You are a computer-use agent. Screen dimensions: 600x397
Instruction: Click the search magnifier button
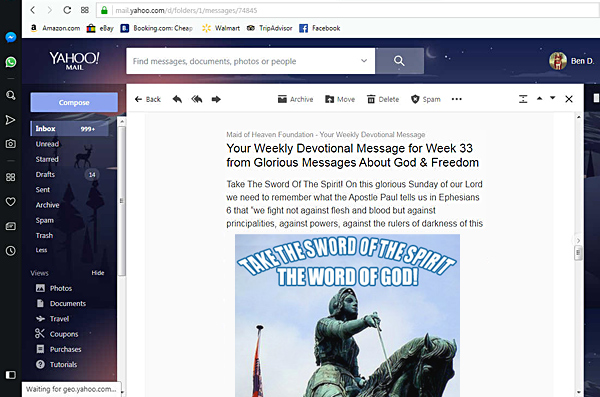point(399,61)
